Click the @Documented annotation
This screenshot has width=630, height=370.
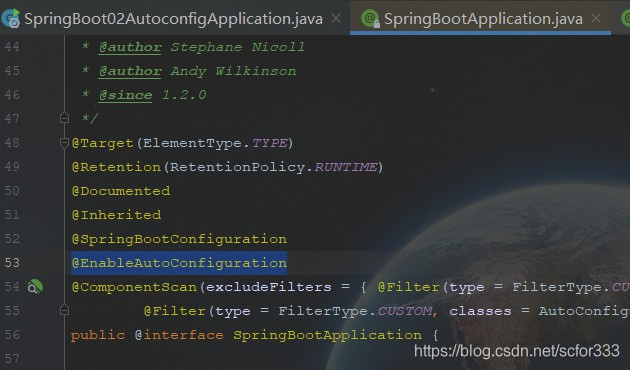point(121,191)
